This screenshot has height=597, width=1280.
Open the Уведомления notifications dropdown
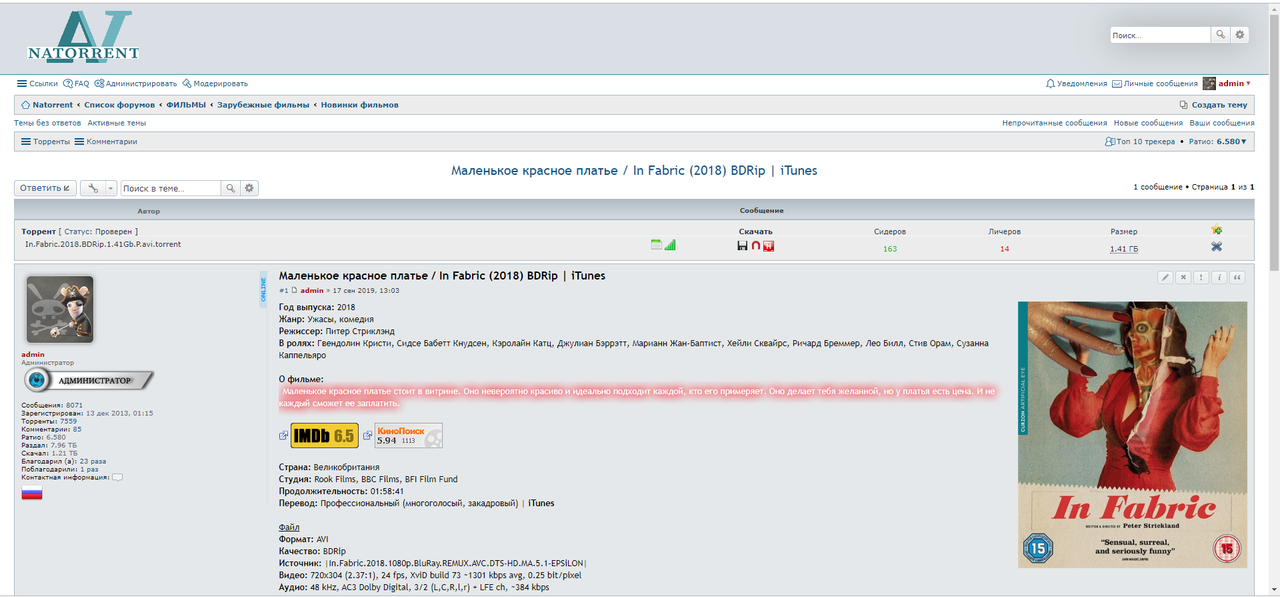pos(1076,84)
